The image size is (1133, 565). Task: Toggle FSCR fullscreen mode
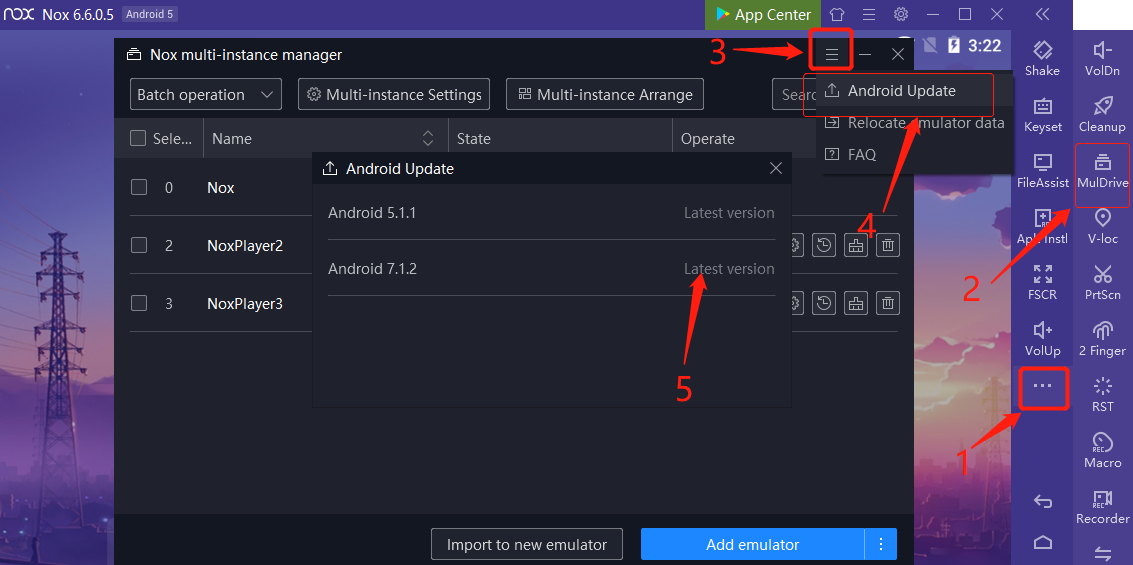[x=1043, y=282]
